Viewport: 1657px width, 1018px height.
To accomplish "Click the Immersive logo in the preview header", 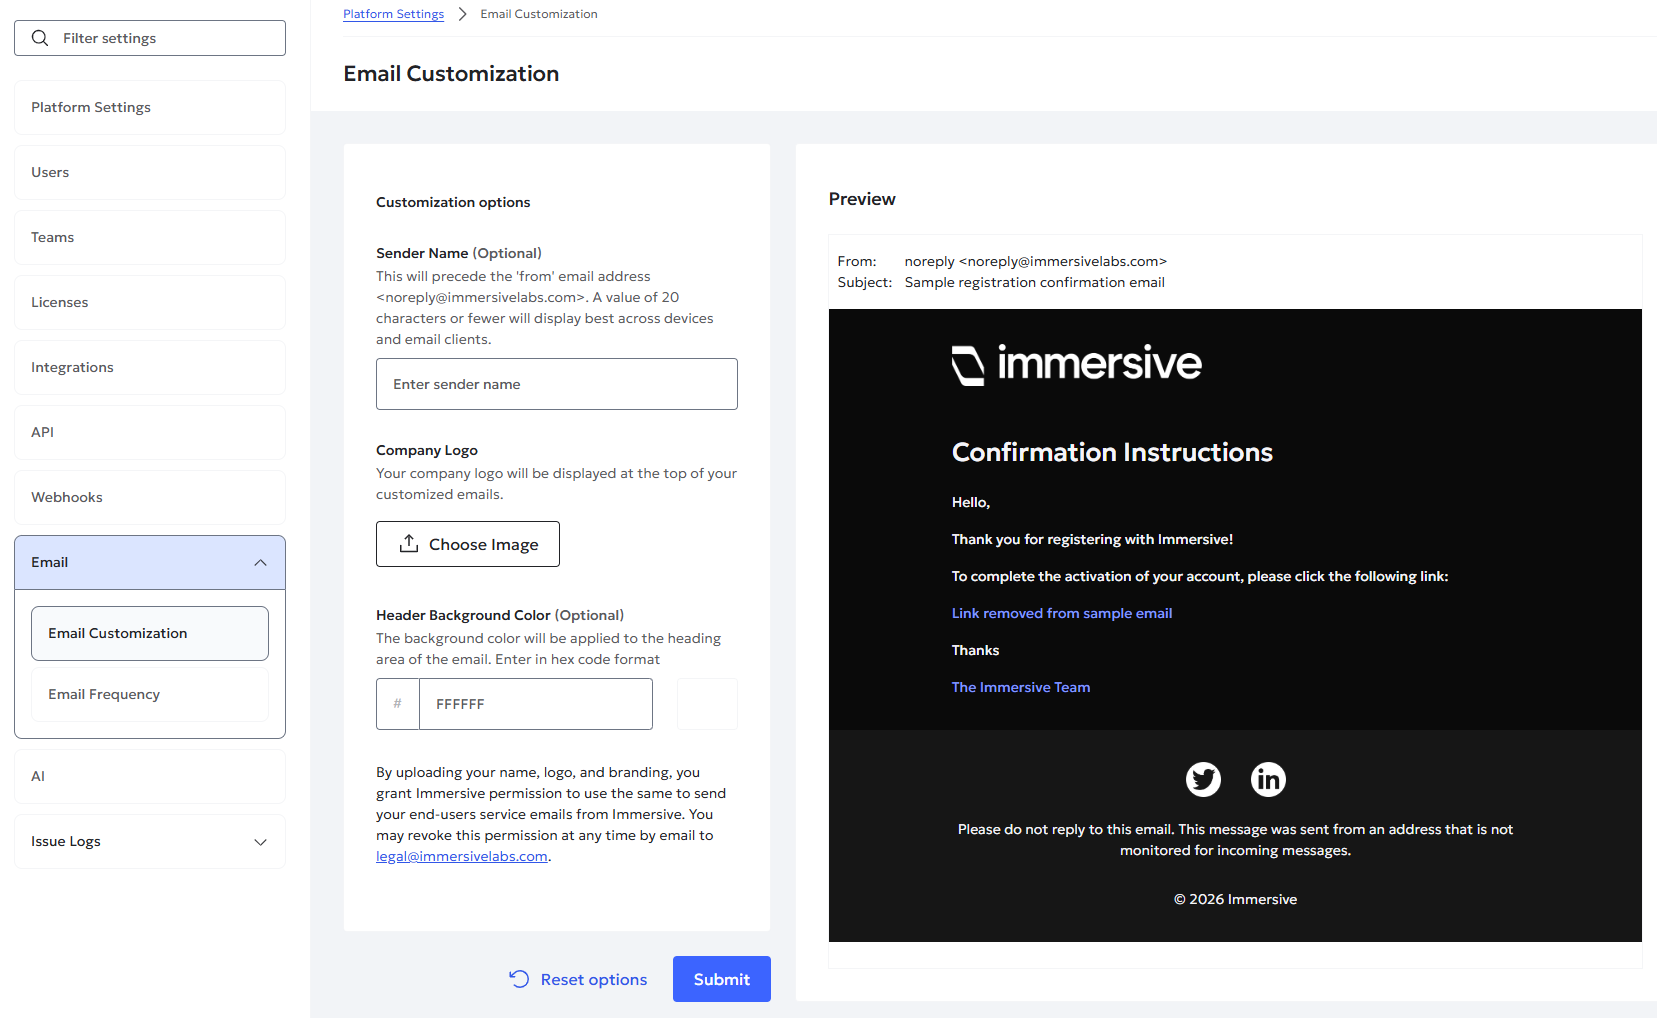I will pyautogui.click(x=1077, y=364).
